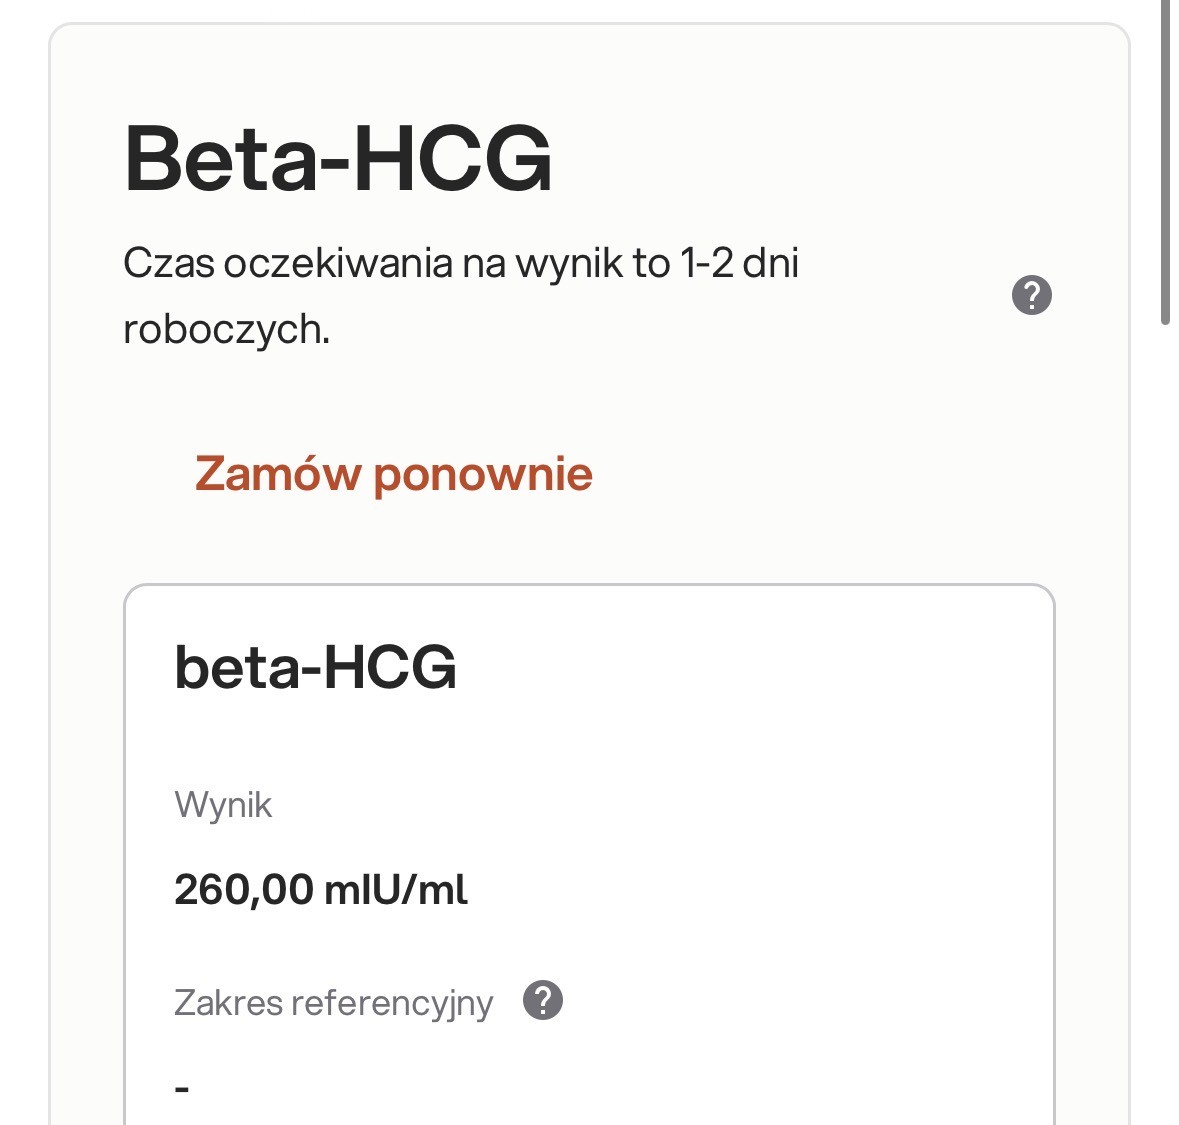Click the word "roboczych."
The image size is (1179, 1125).
tap(226, 329)
